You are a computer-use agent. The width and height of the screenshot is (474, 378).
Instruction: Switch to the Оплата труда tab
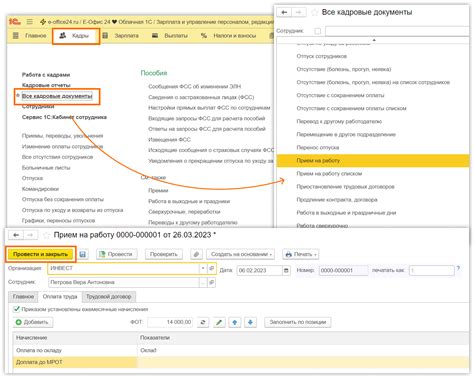(60, 296)
